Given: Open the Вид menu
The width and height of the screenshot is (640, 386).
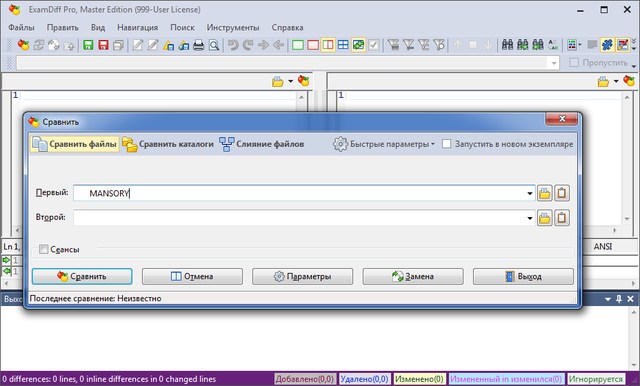Looking at the screenshot, I should 98,27.
